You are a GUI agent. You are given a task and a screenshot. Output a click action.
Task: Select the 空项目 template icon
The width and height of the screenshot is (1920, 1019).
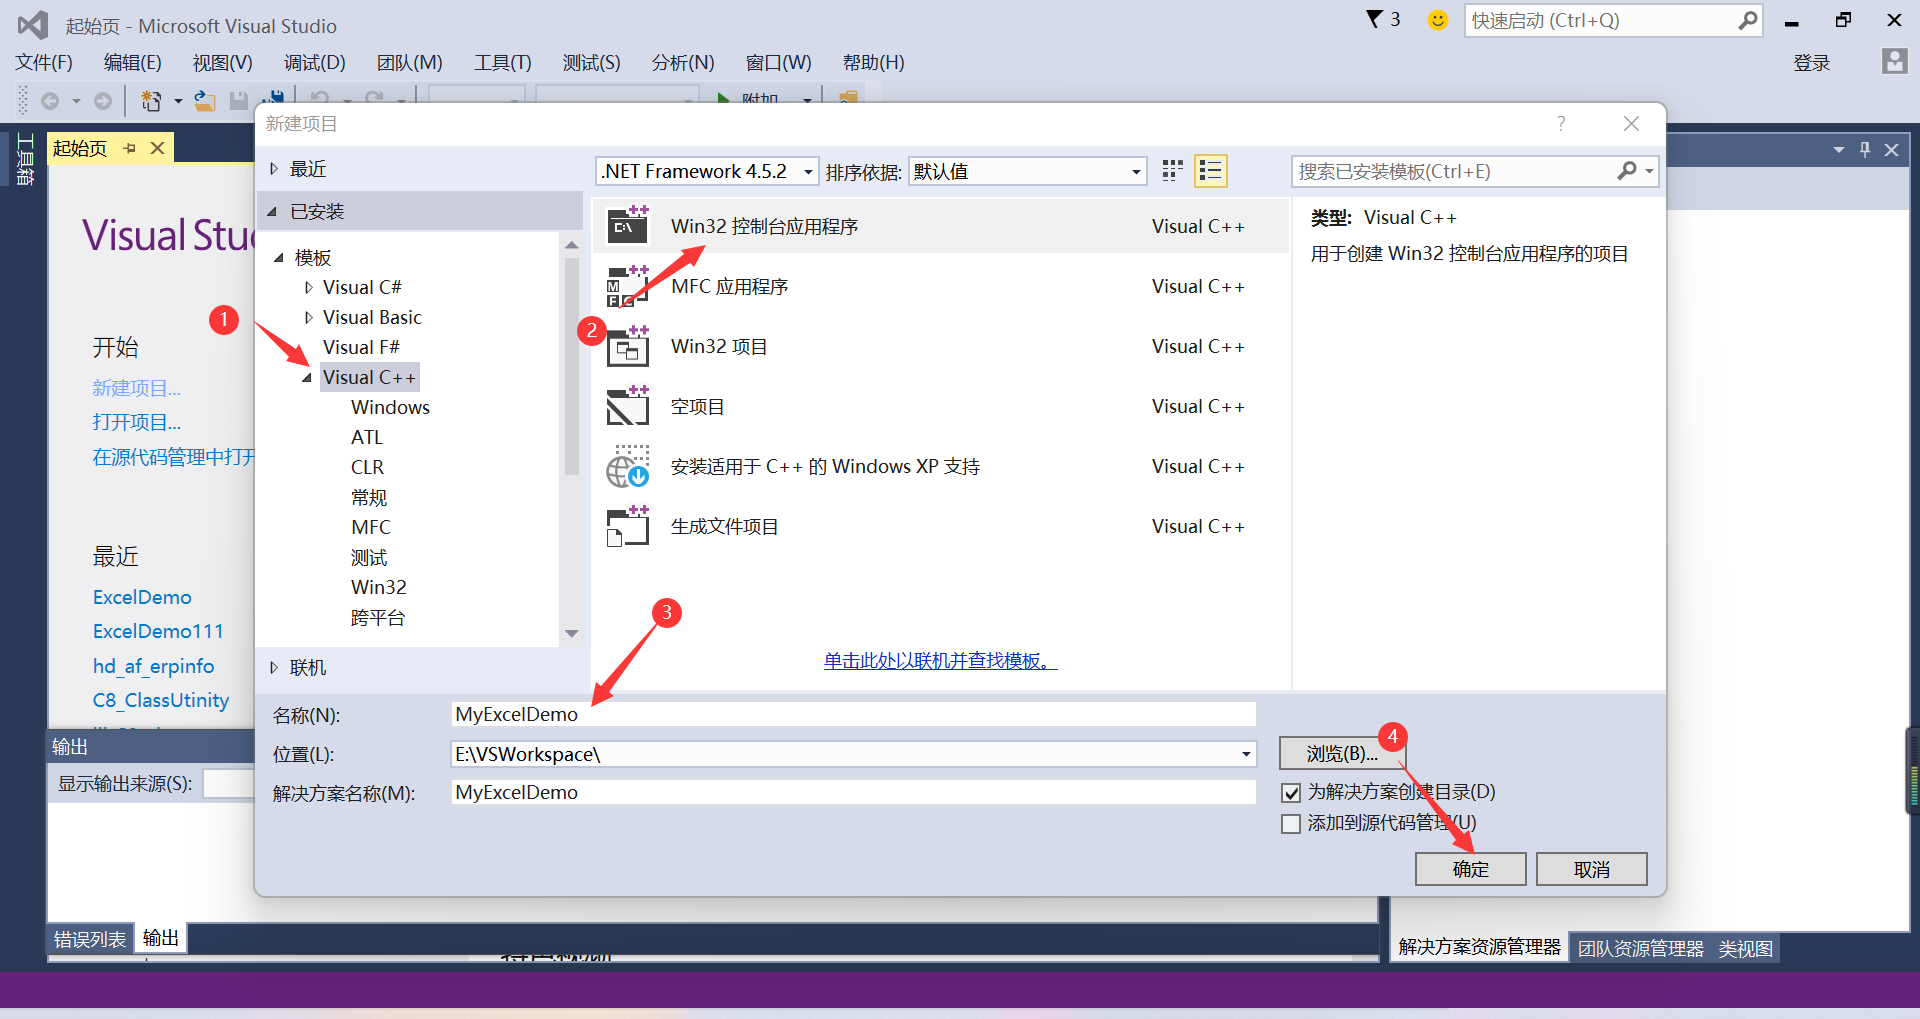[x=628, y=406]
